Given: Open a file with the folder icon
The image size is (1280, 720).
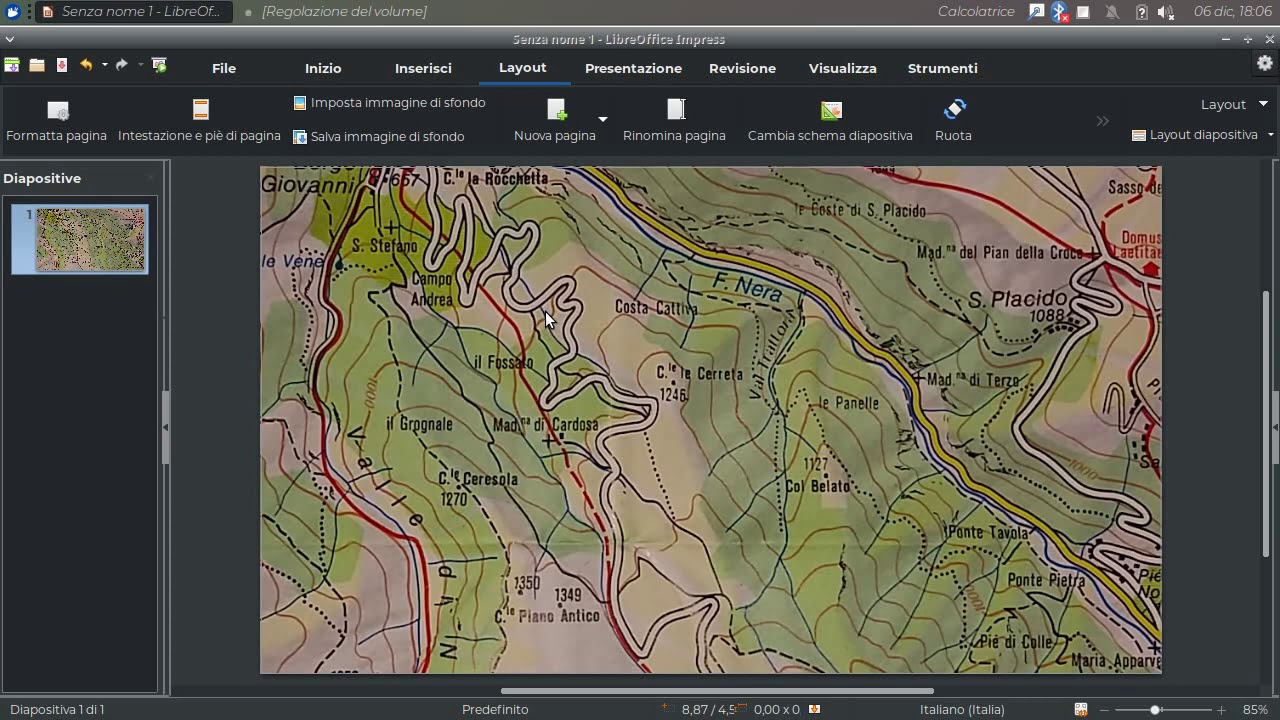Looking at the screenshot, I should [37, 65].
